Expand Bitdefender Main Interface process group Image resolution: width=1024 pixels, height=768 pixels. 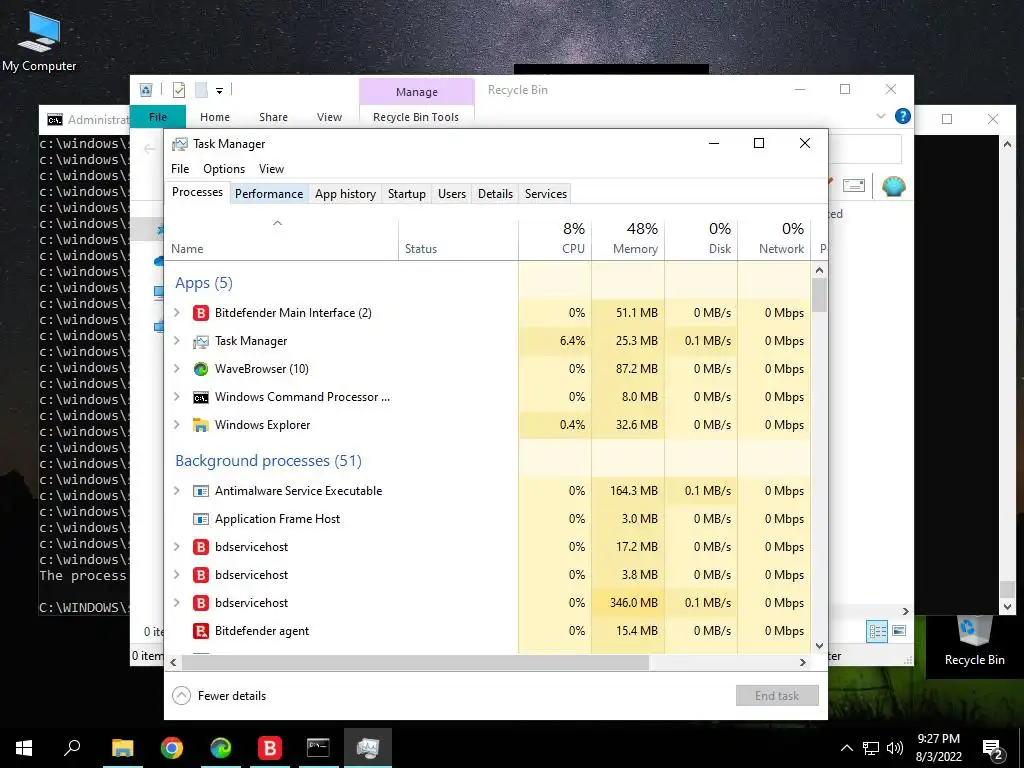pos(176,313)
